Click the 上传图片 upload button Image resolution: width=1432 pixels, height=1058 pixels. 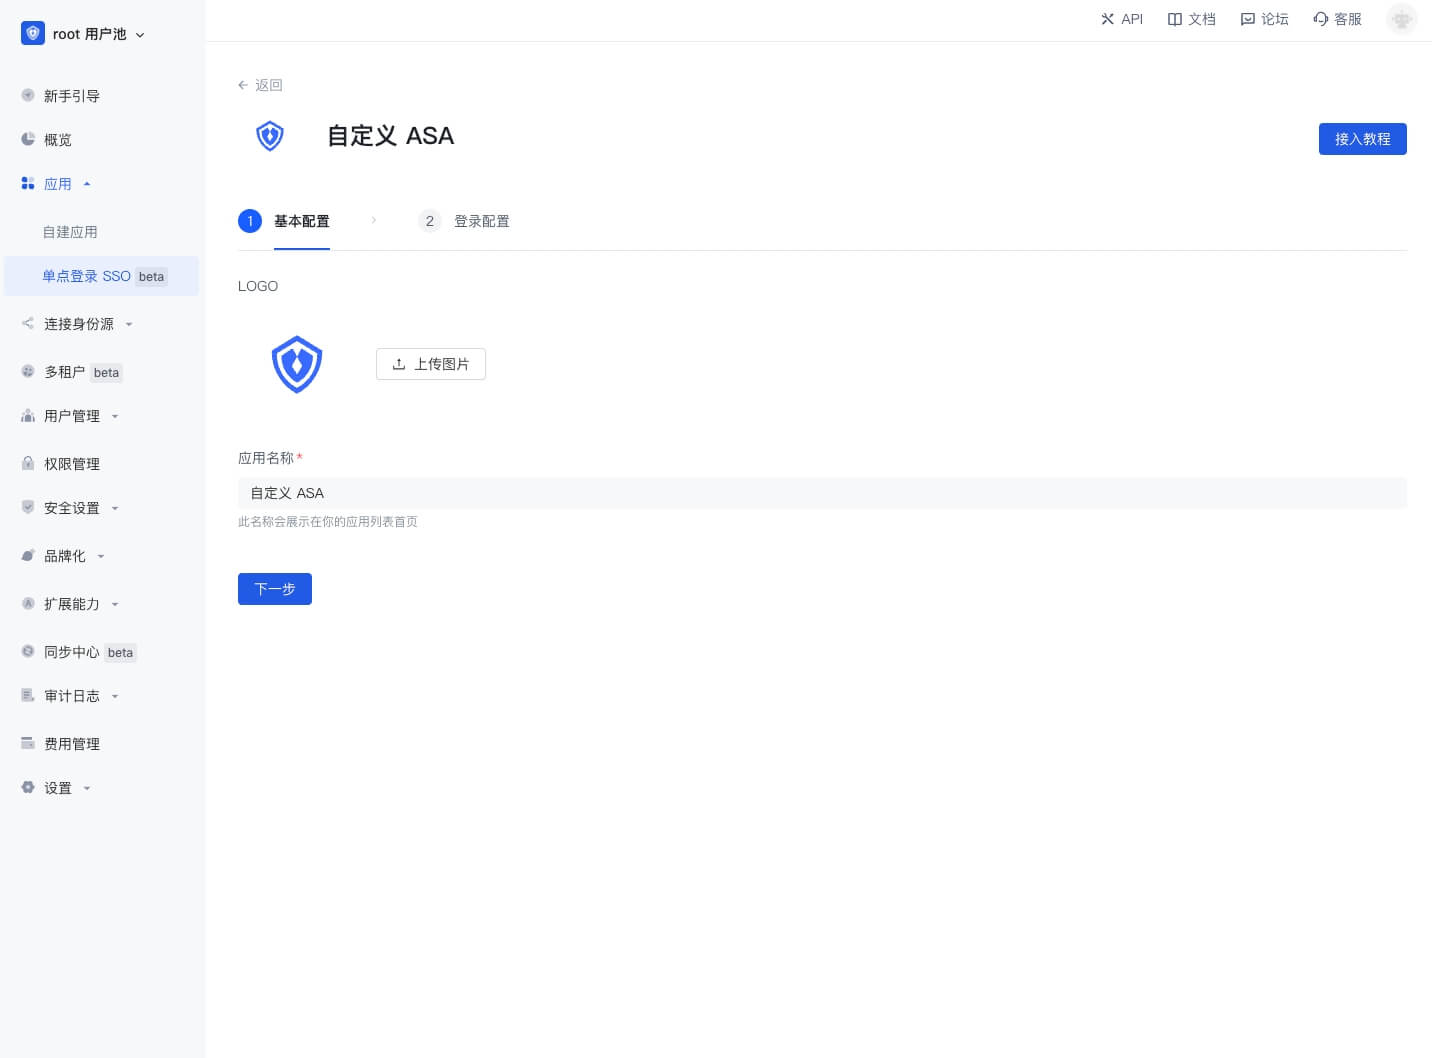coord(431,364)
